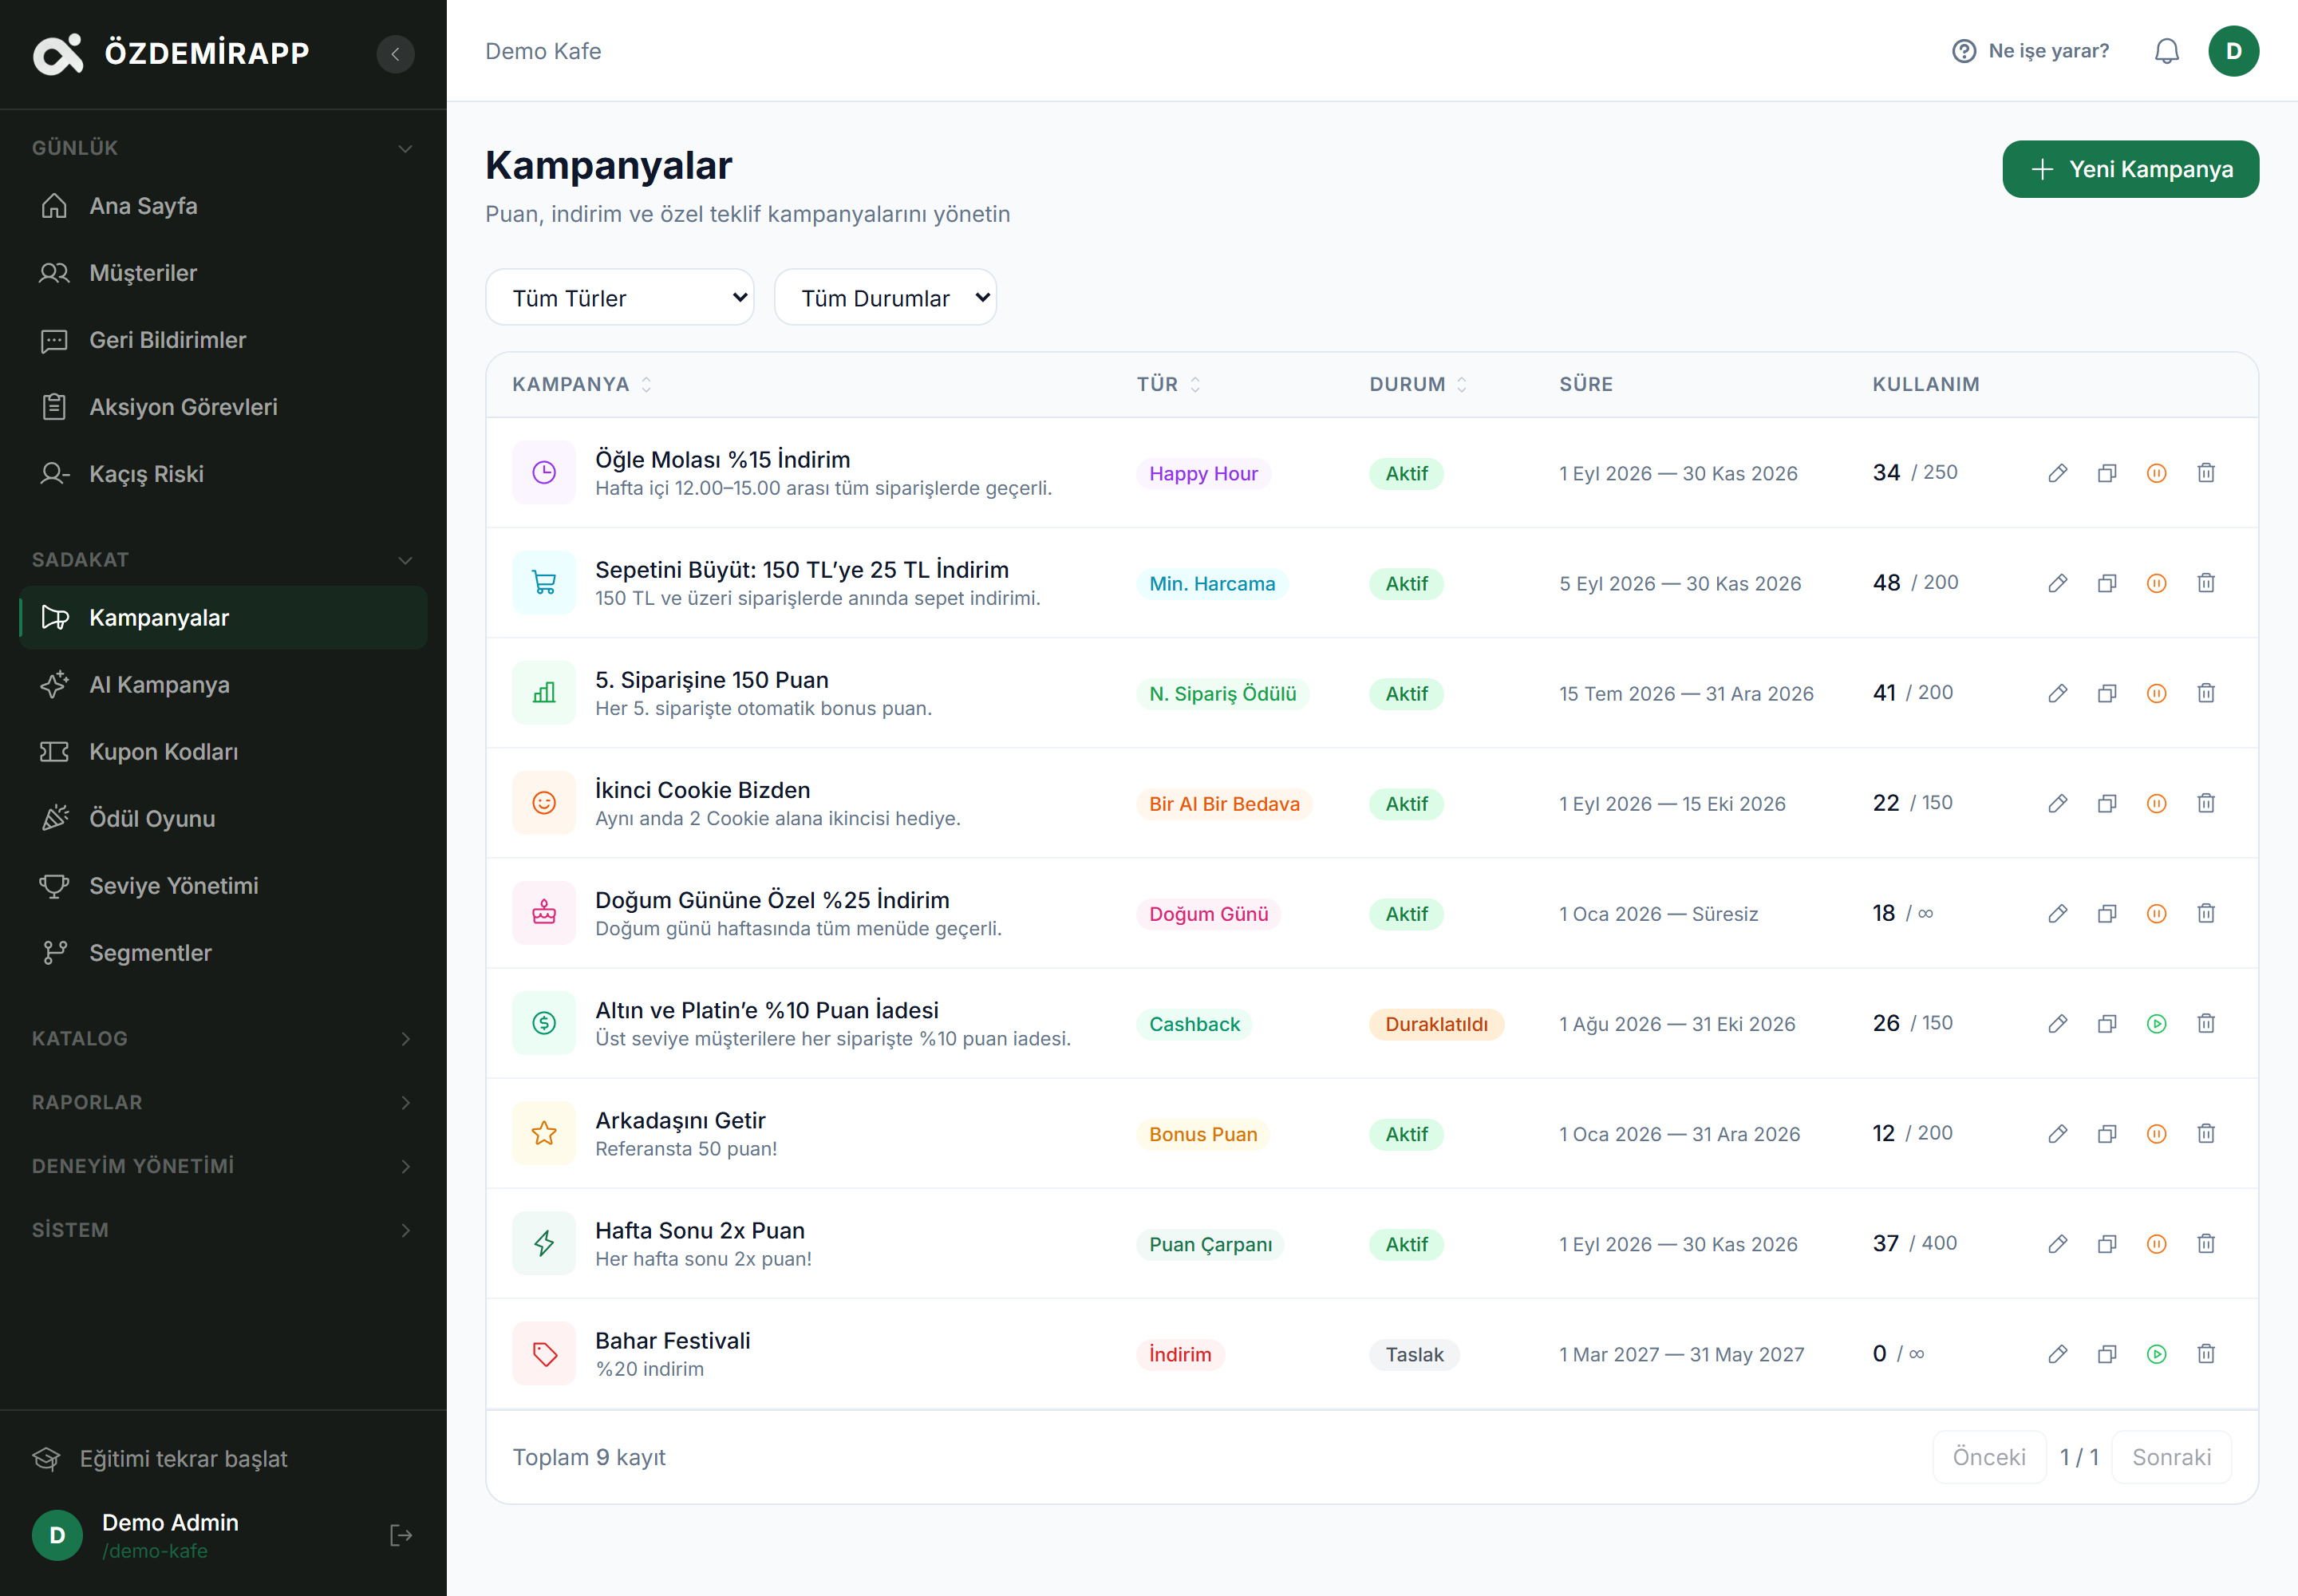Delete the Öğle Molası campaign
This screenshot has height=1596, width=2298.
(2206, 473)
